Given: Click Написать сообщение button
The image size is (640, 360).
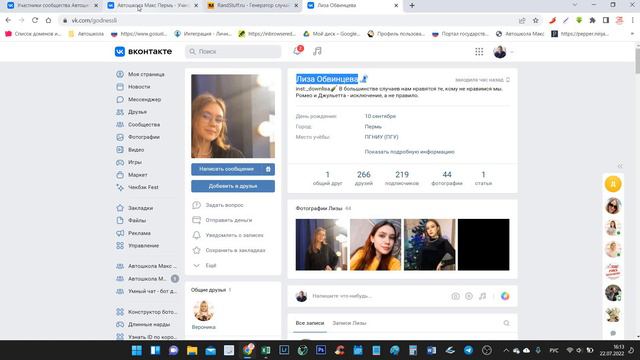Looking at the screenshot, I should point(227,169).
